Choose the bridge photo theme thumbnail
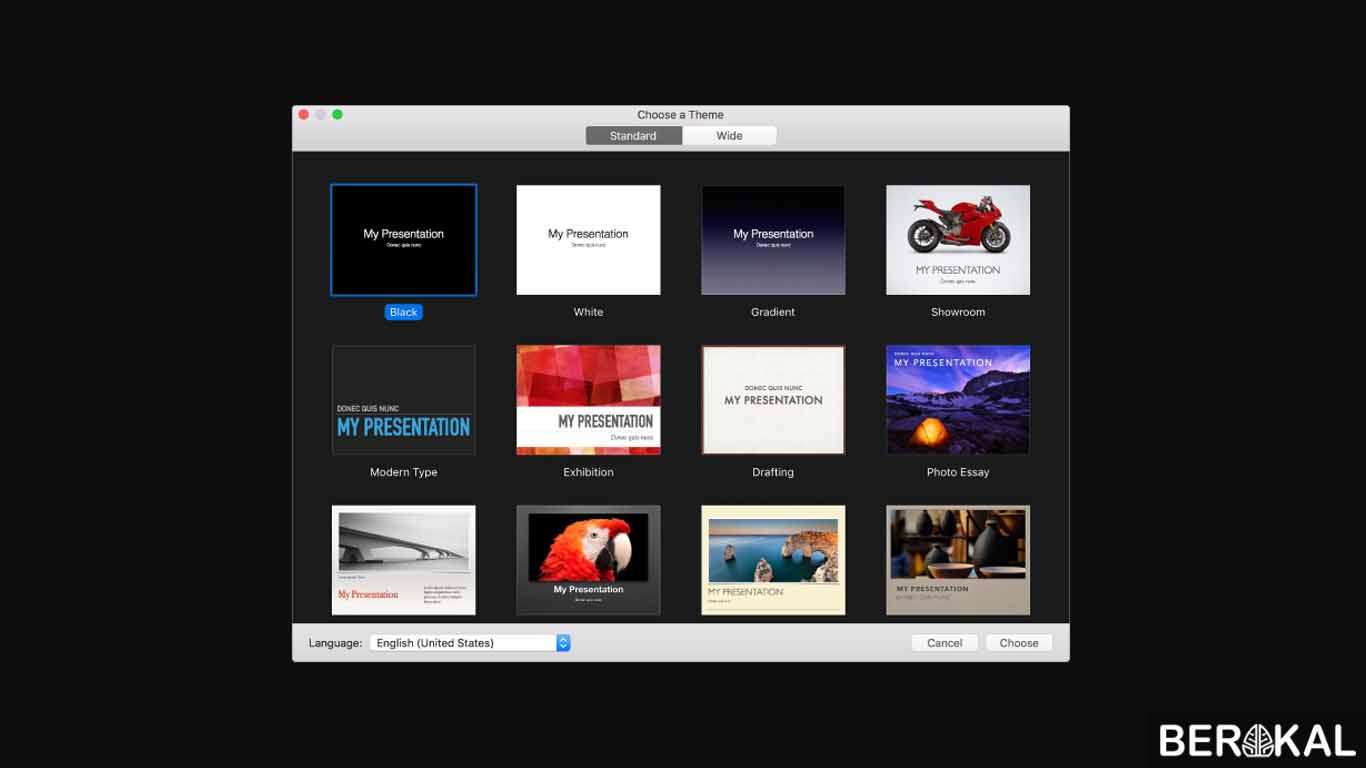 coord(403,560)
